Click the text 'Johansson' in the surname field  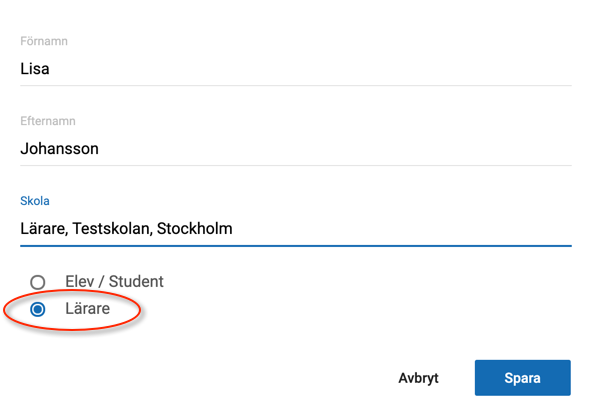59,149
